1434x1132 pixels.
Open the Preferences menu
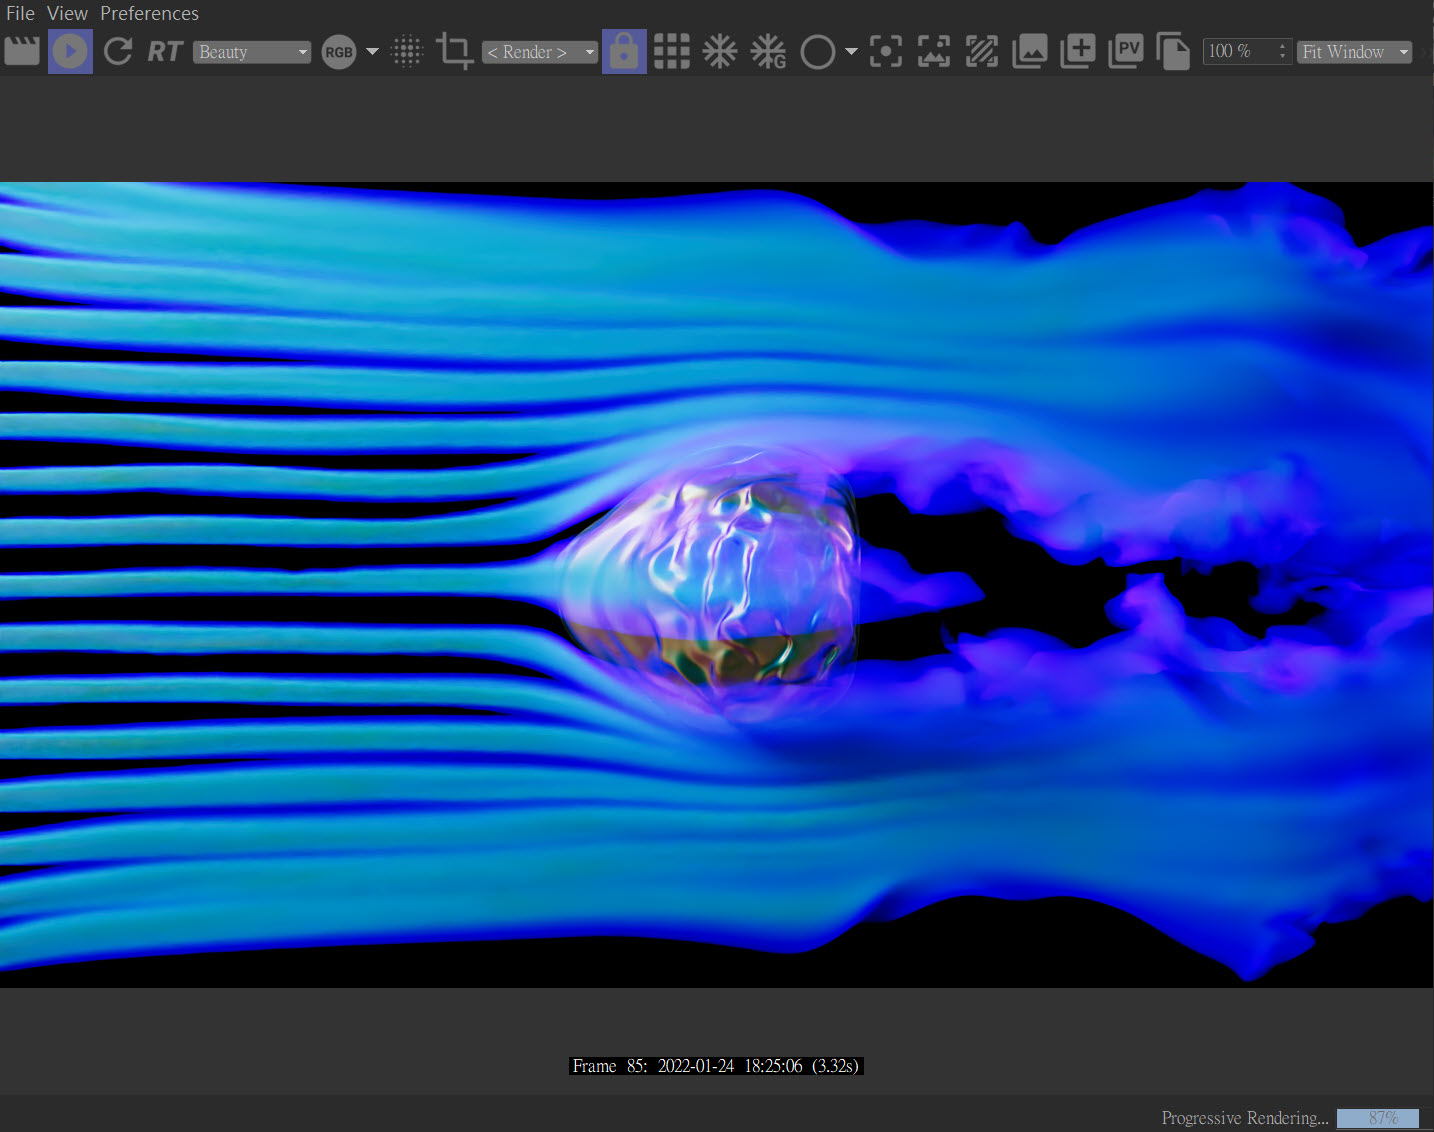(149, 13)
